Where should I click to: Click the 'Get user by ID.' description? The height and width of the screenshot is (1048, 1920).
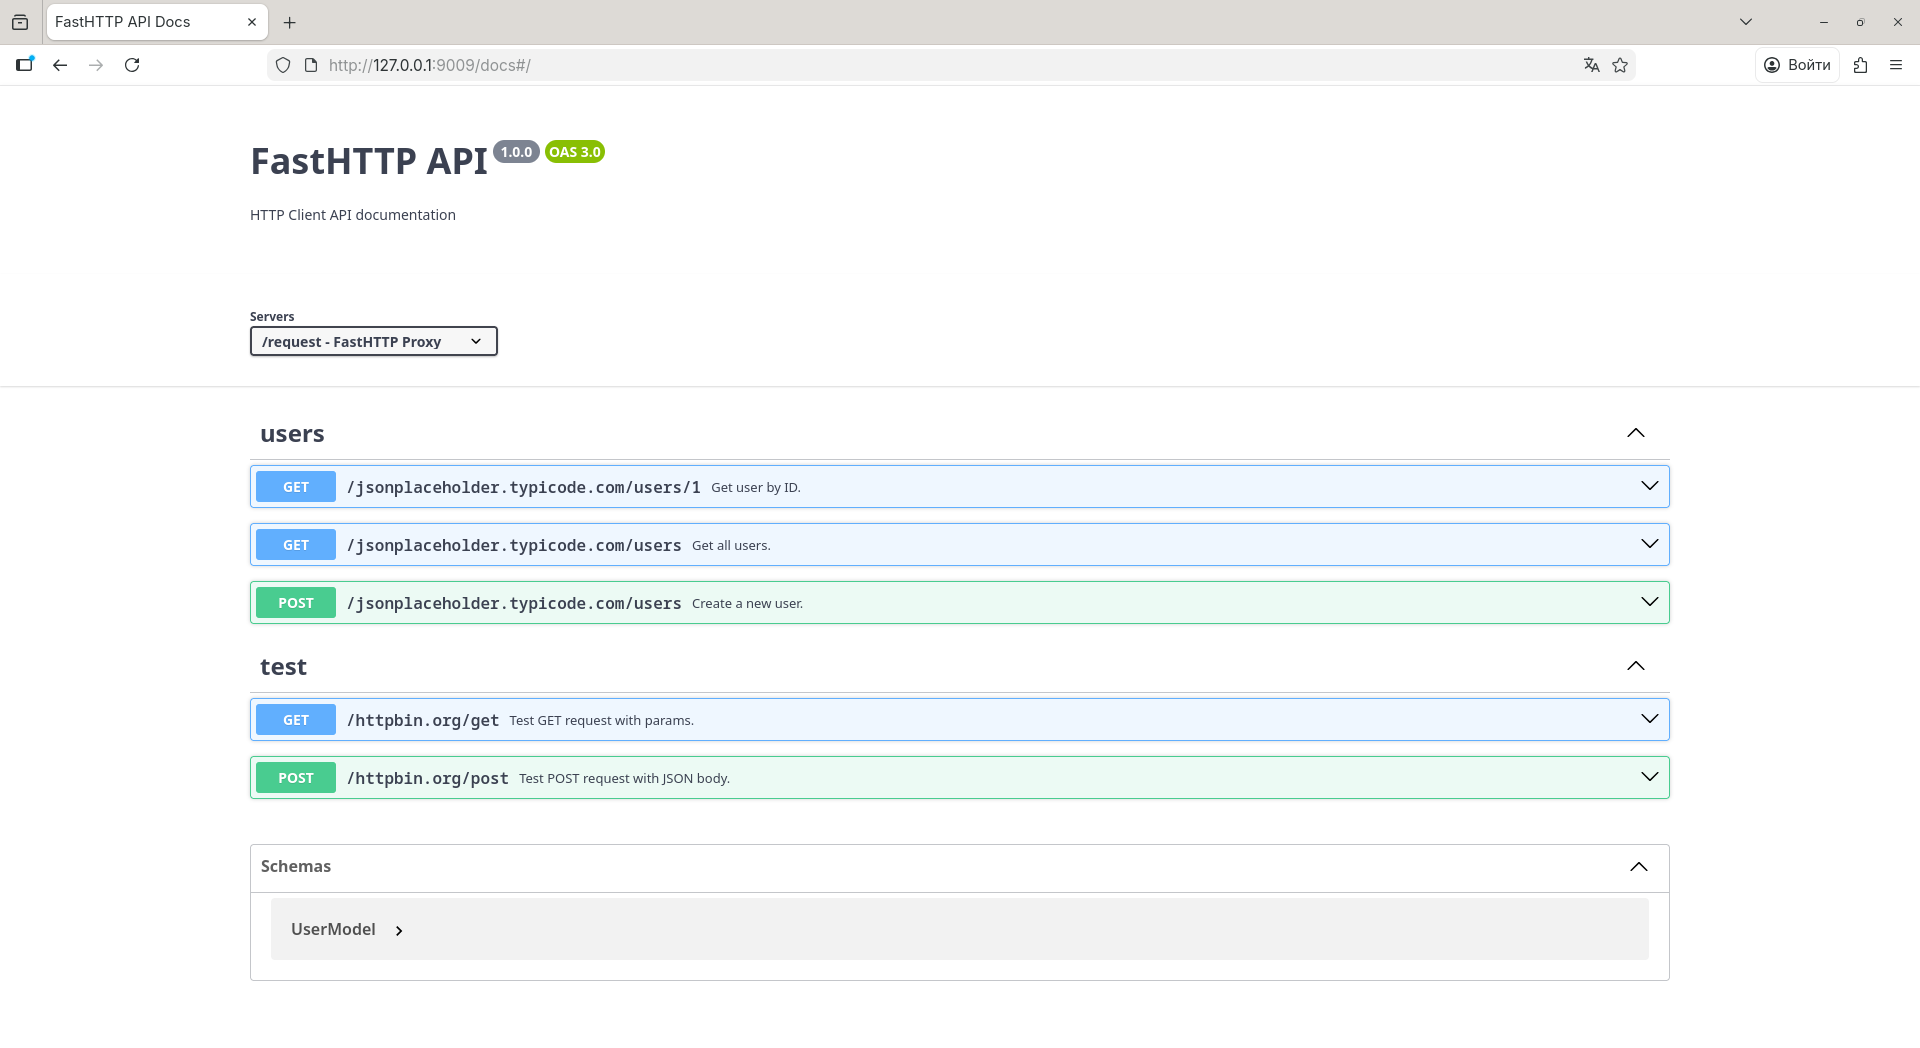point(756,488)
